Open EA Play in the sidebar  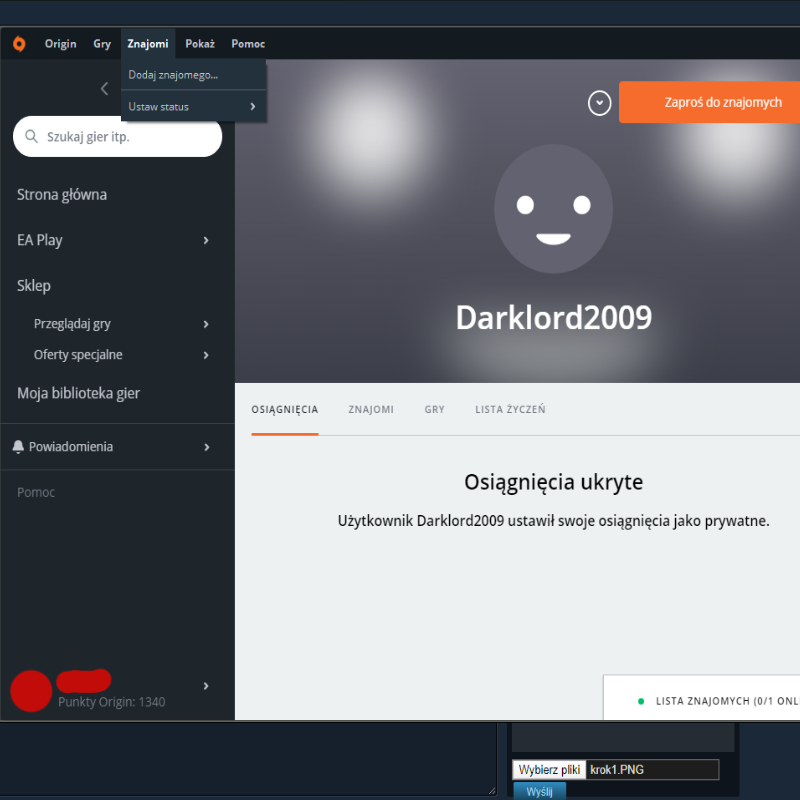coord(39,240)
